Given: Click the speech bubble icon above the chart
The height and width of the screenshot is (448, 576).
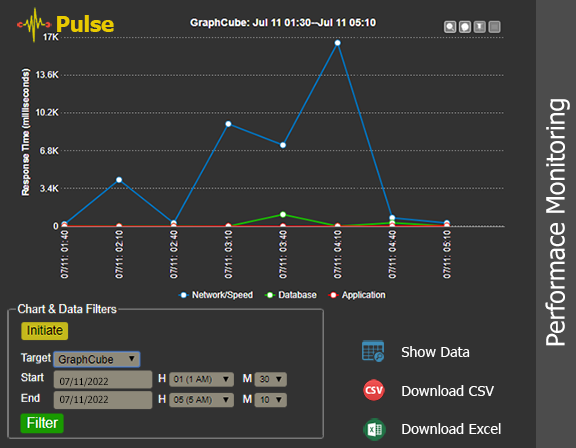Looking at the screenshot, I should tap(465, 27).
